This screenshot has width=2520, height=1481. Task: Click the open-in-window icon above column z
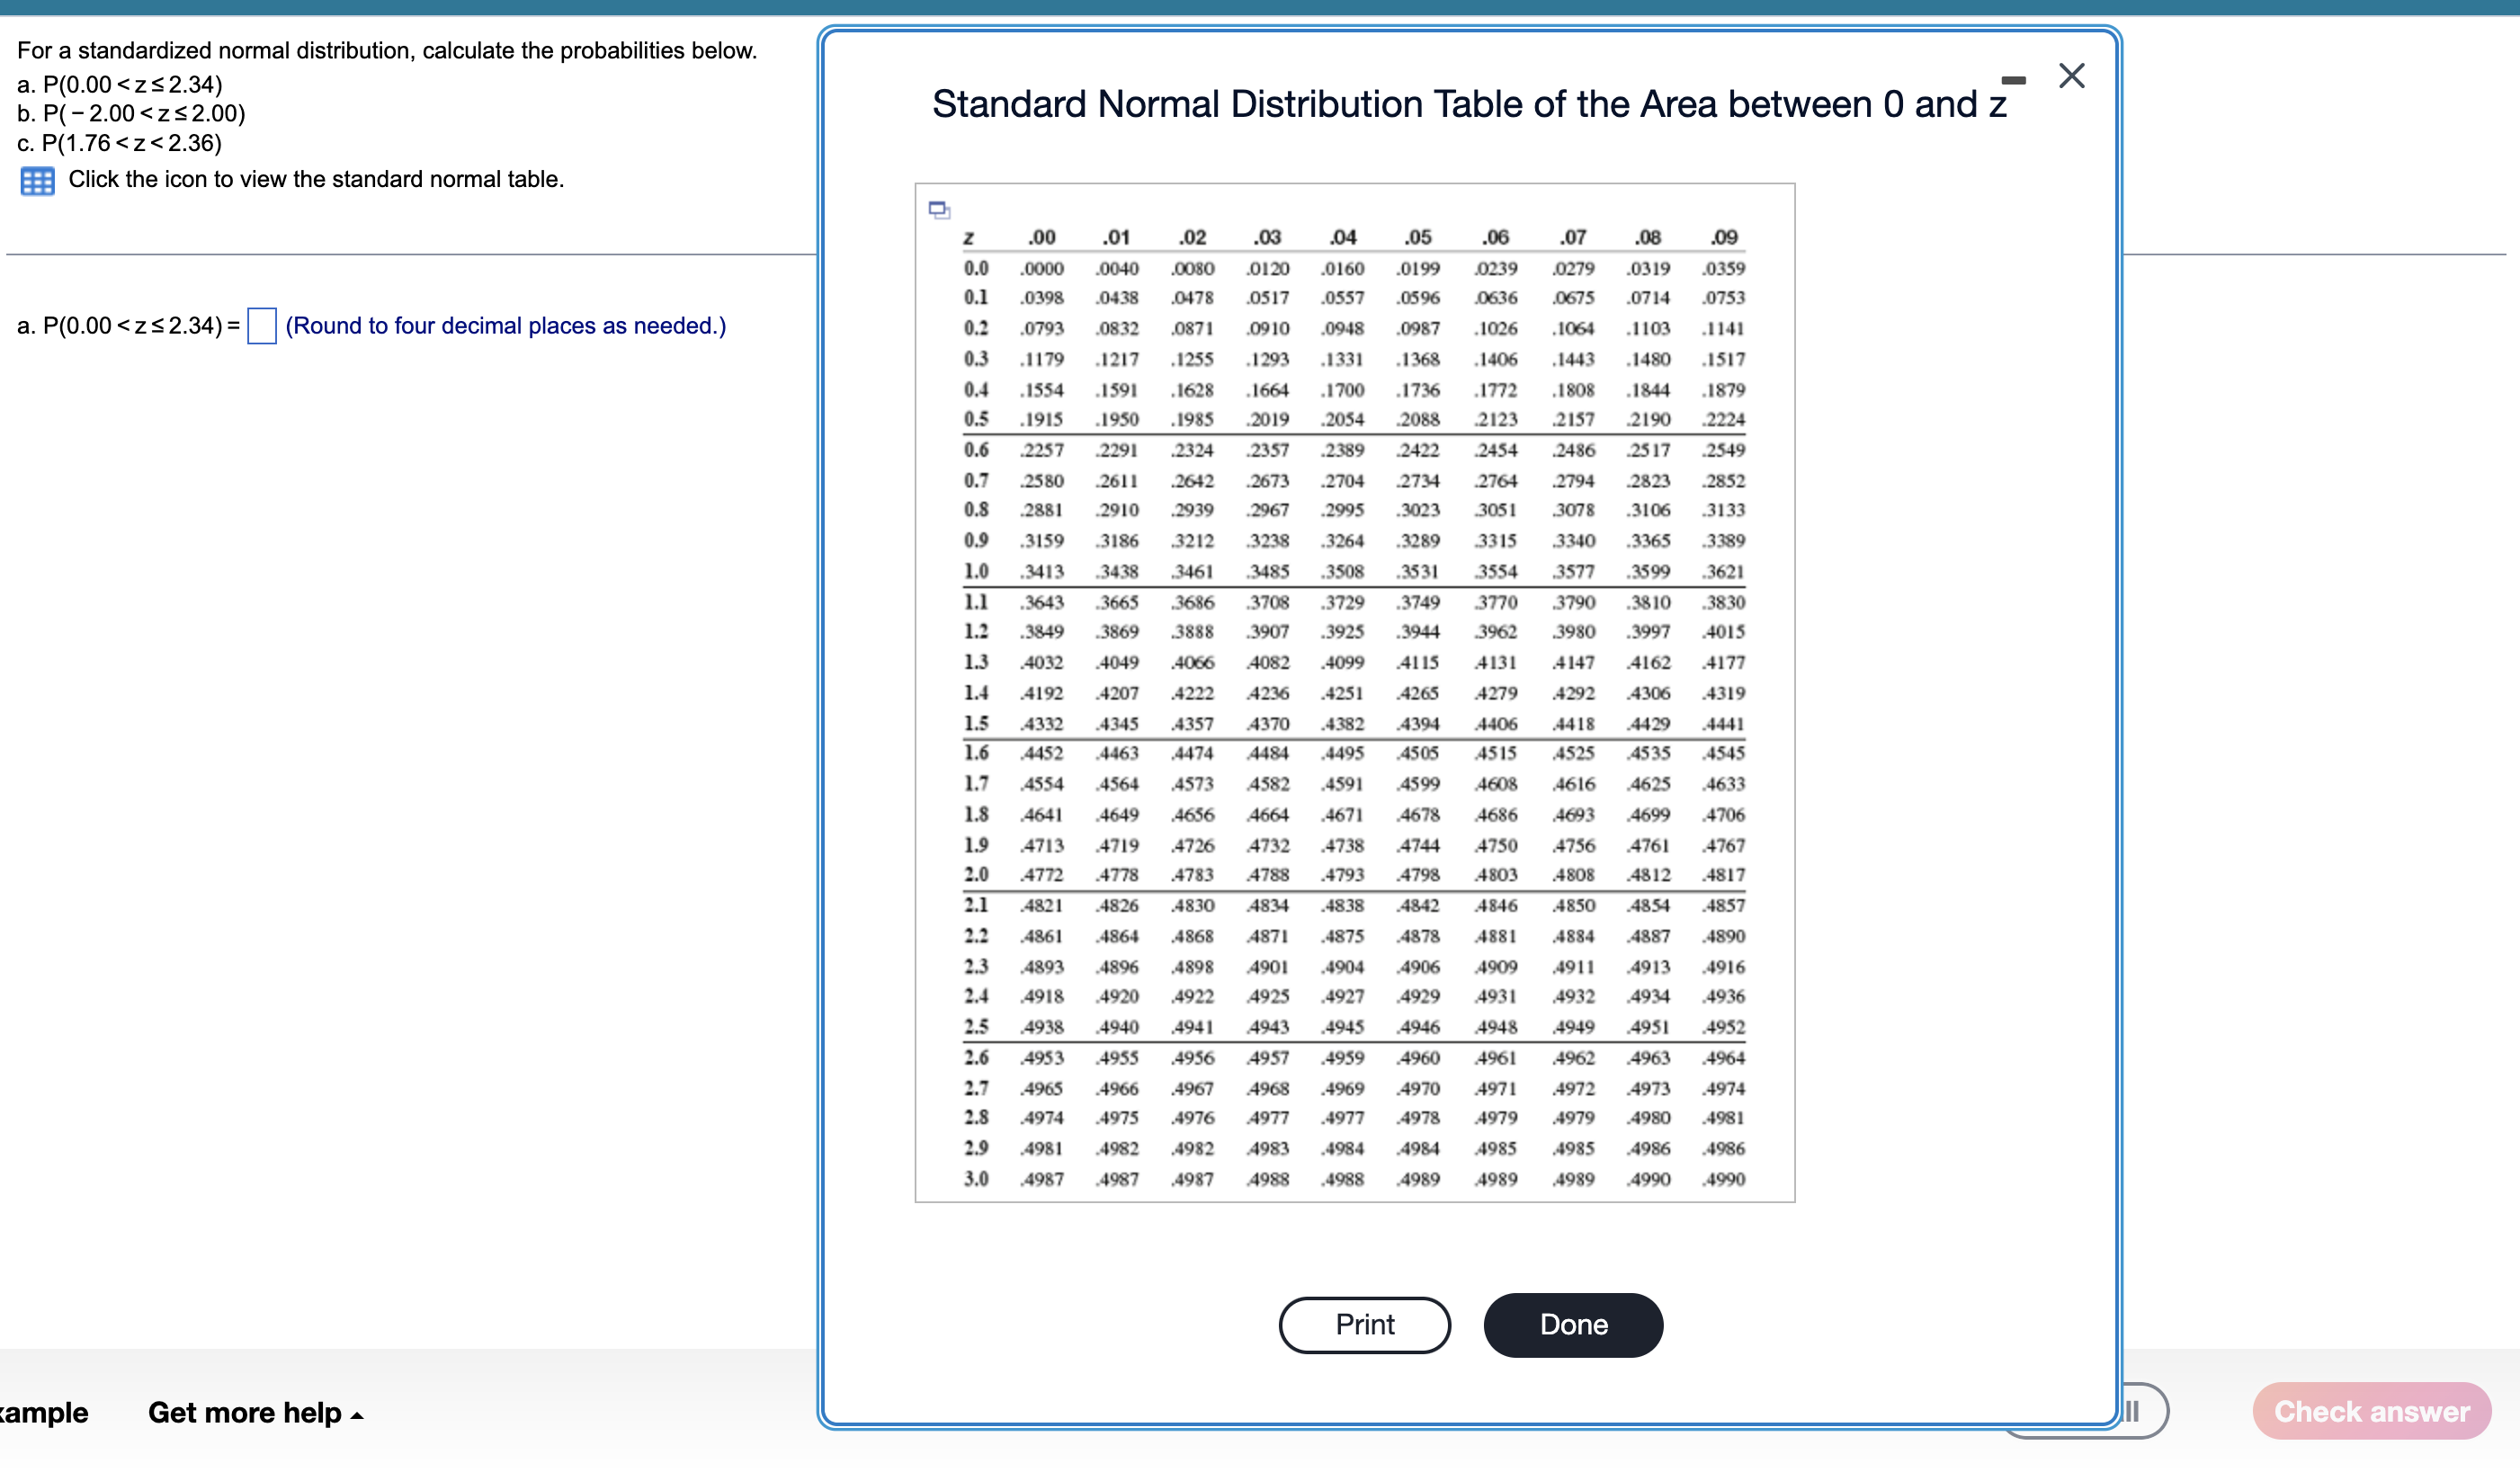pyautogui.click(x=938, y=209)
